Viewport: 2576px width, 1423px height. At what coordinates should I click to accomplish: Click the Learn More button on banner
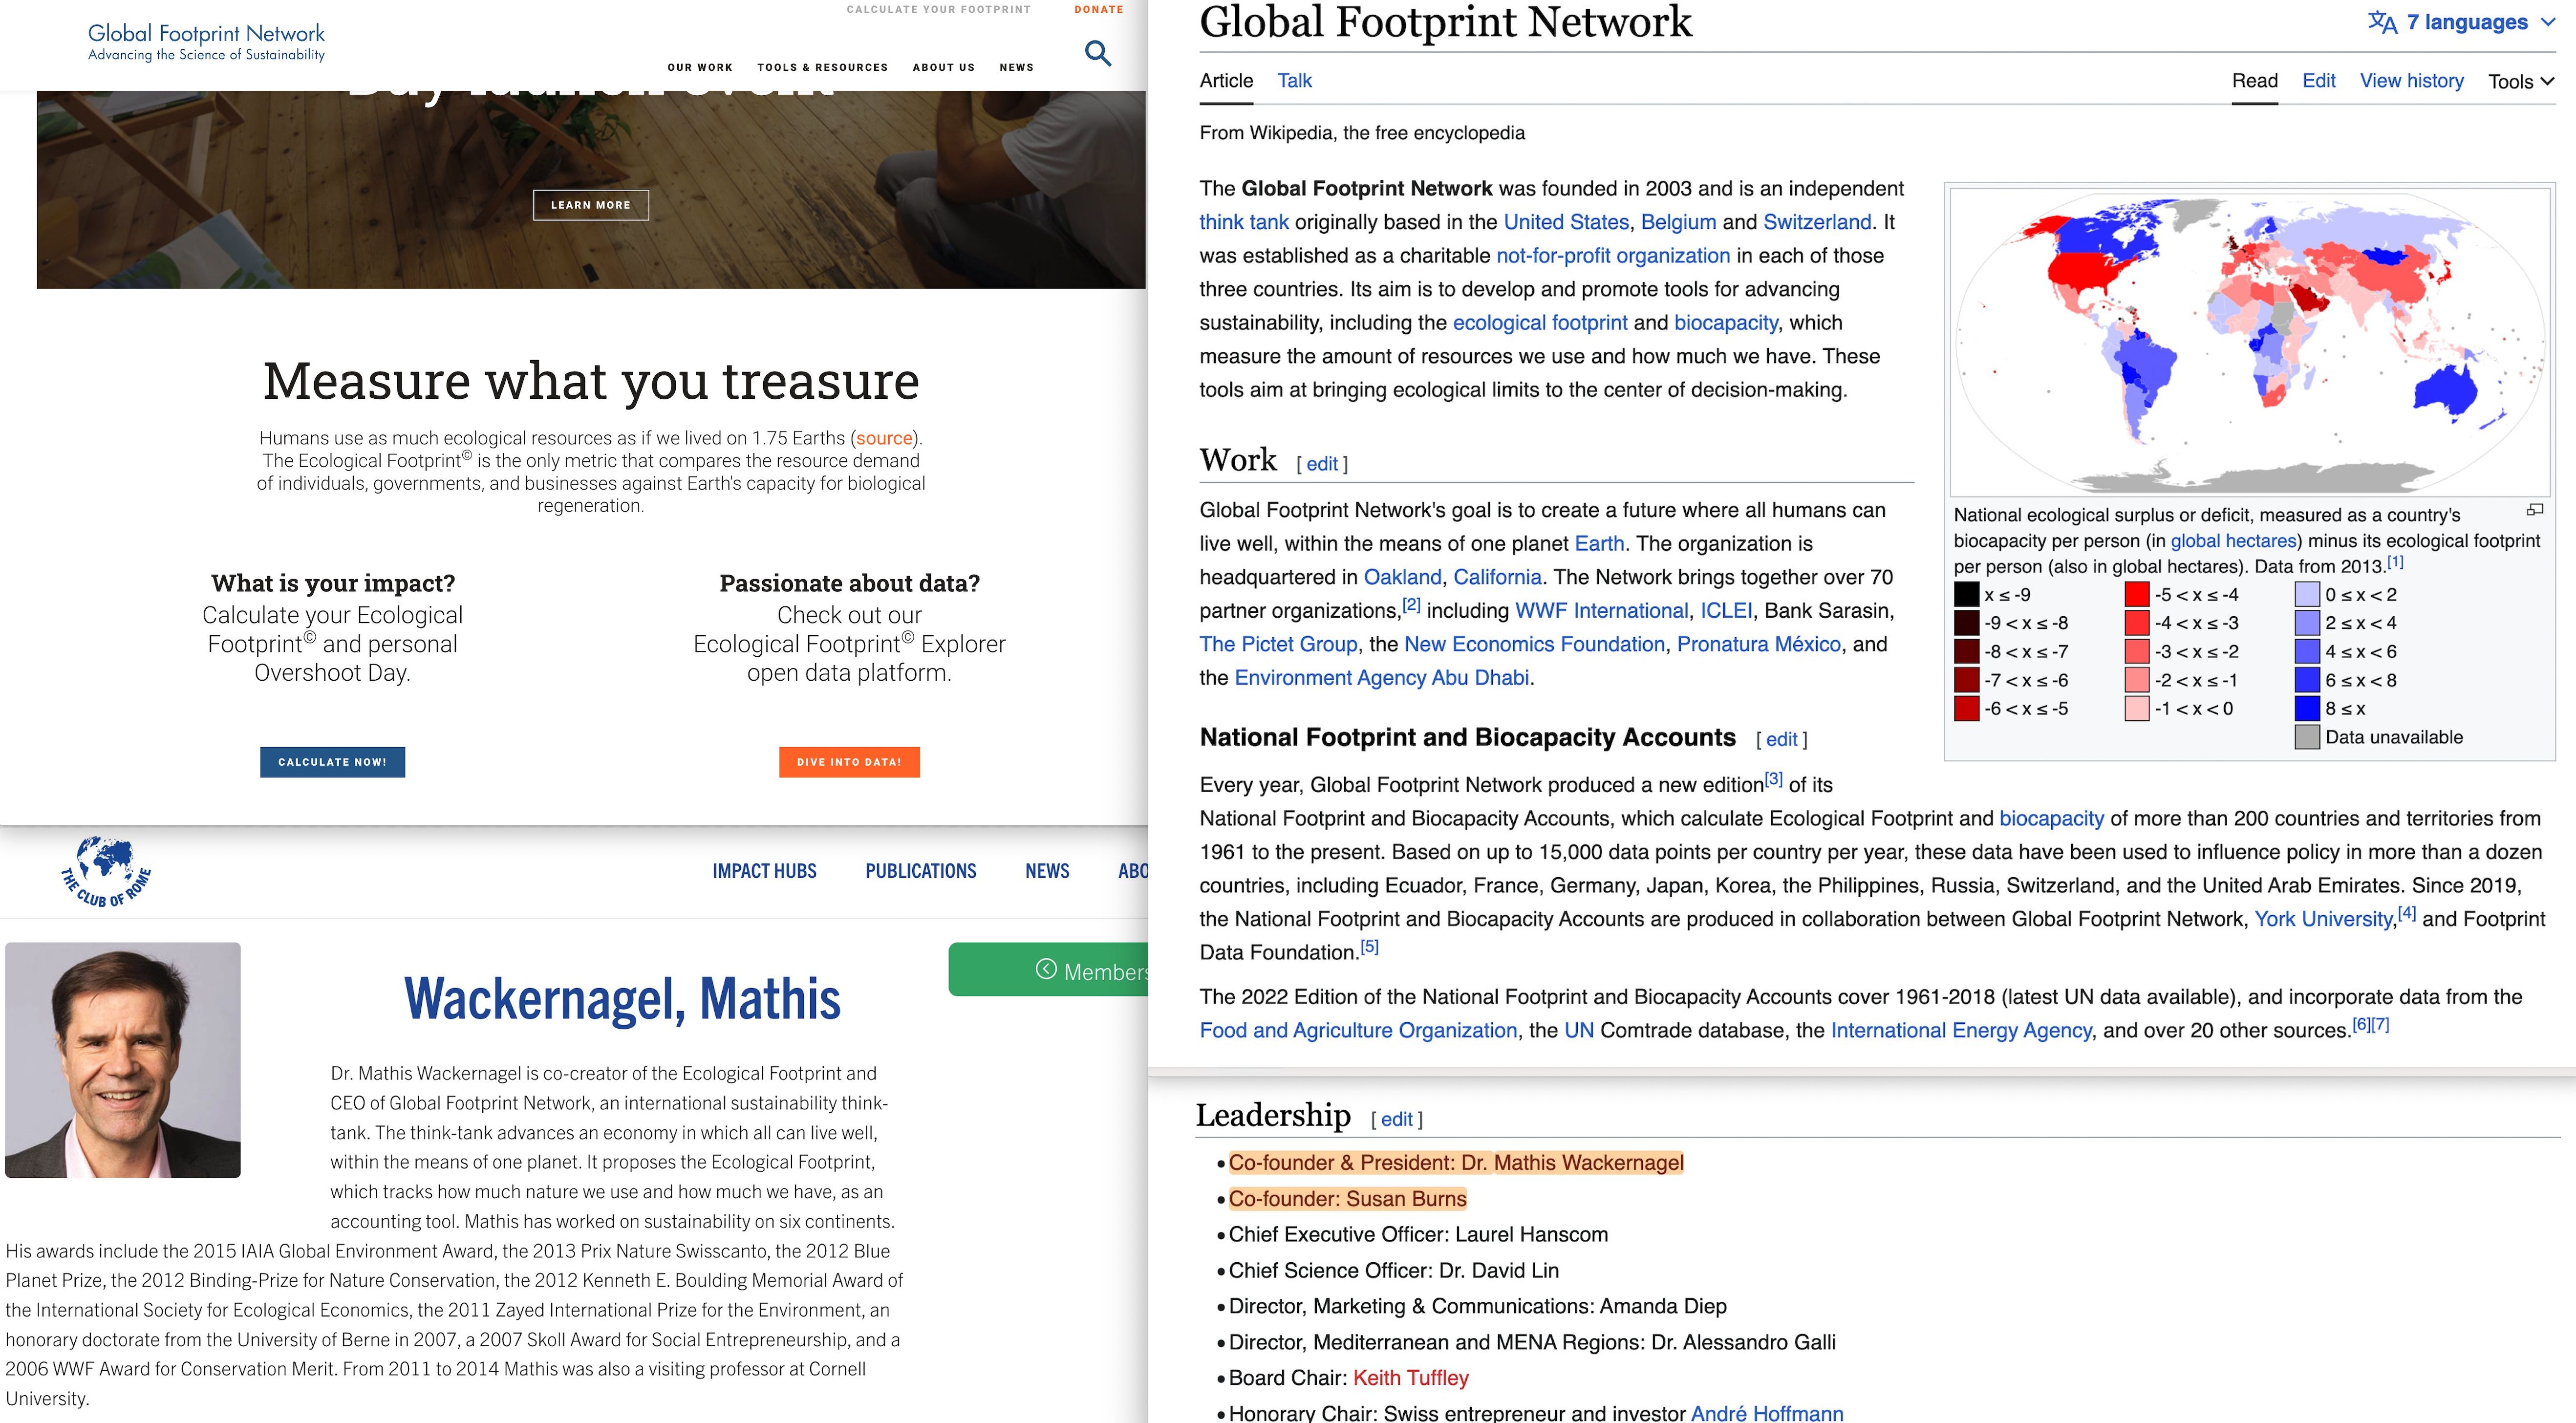click(591, 205)
